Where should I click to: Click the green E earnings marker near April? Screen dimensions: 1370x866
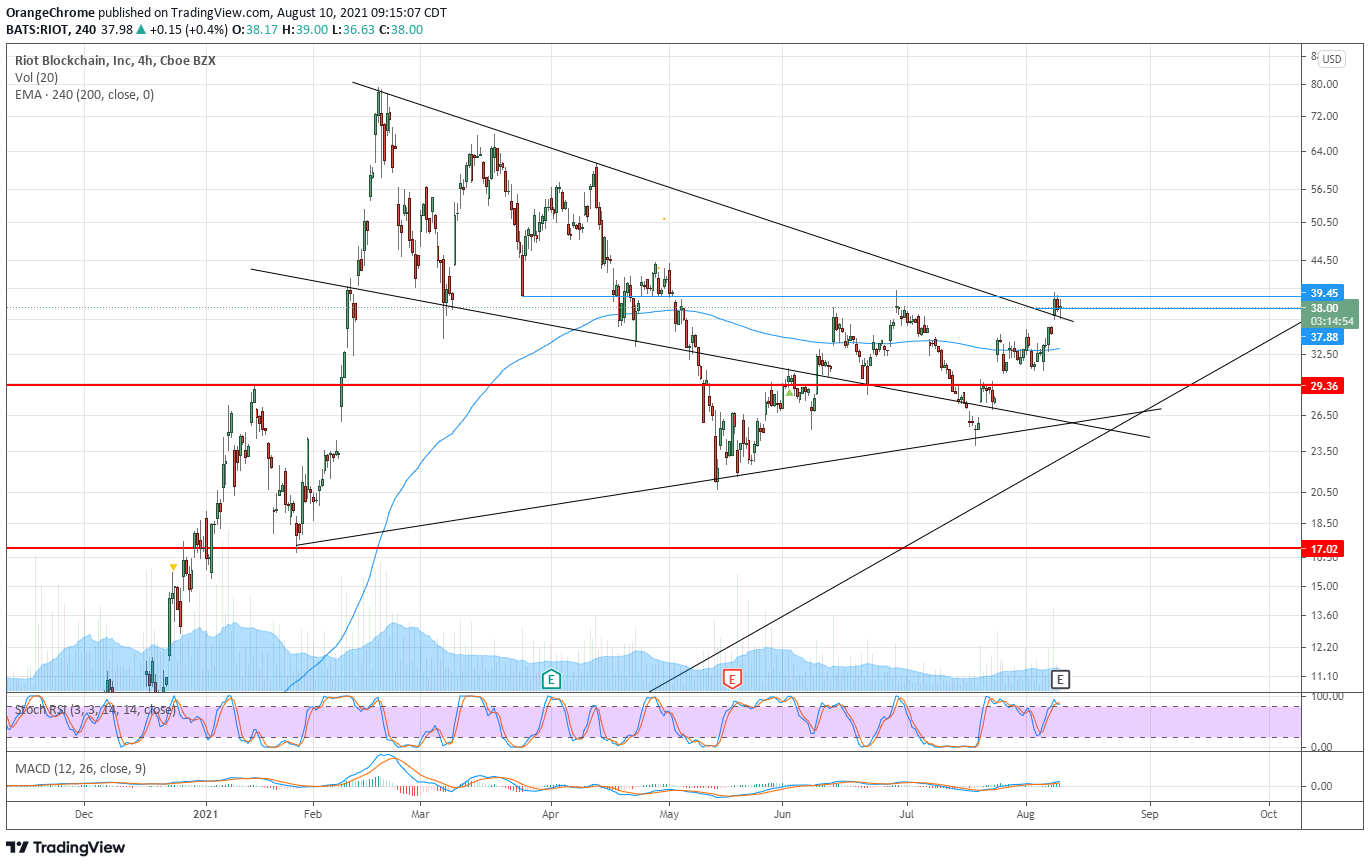click(x=550, y=679)
